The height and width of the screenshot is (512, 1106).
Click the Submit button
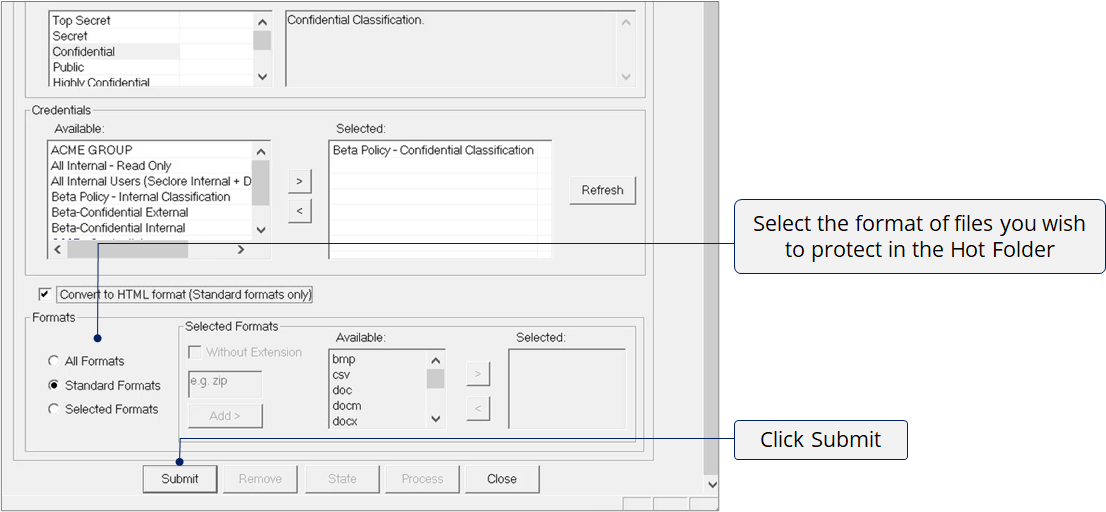pos(180,479)
